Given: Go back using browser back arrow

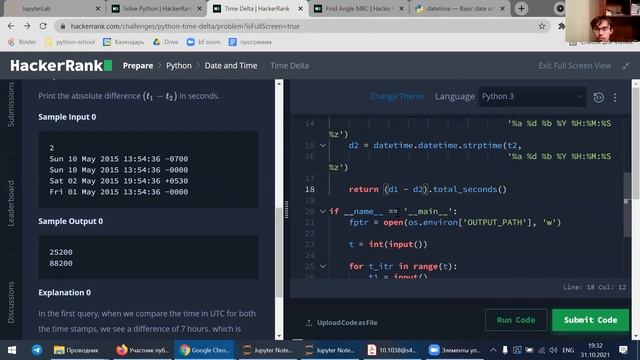Looking at the screenshot, I should click(11, 26).
